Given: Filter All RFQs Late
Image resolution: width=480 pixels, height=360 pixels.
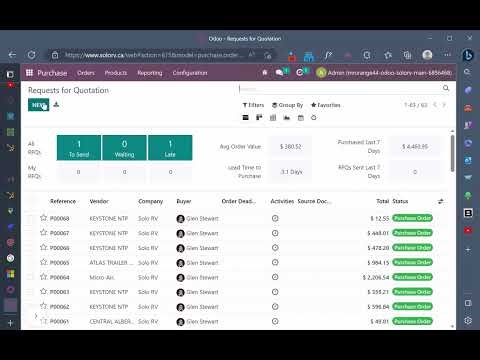Looking at the screenshot, I should click(170, 148).
